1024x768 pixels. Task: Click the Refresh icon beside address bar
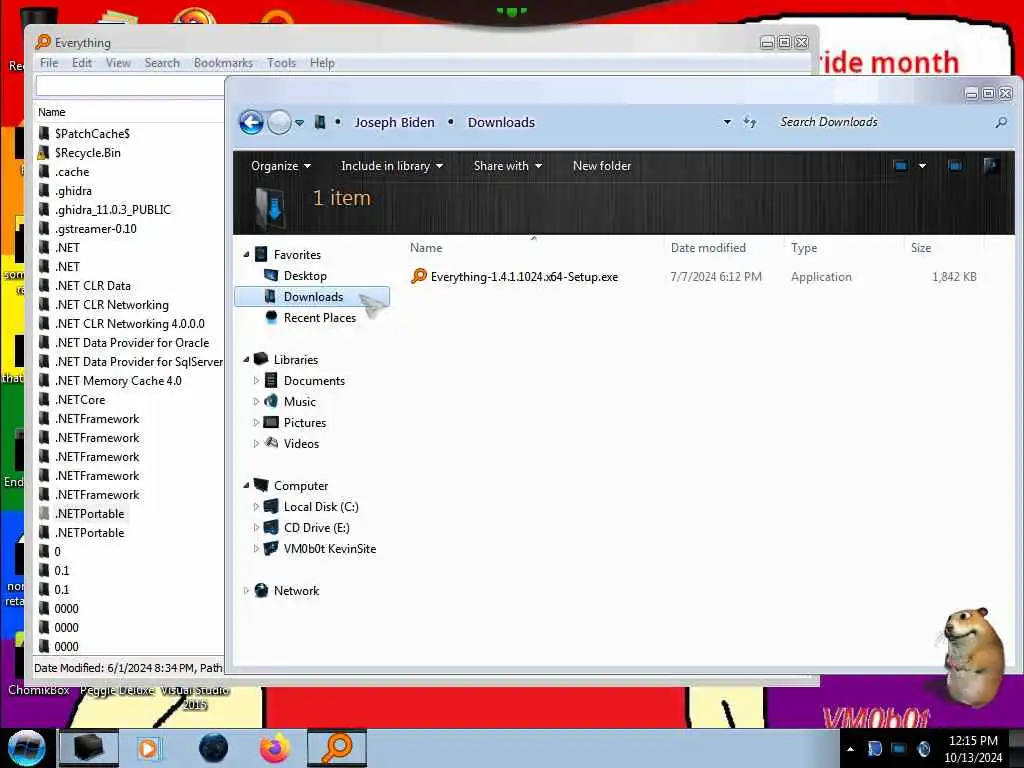[x=750, y=122]
